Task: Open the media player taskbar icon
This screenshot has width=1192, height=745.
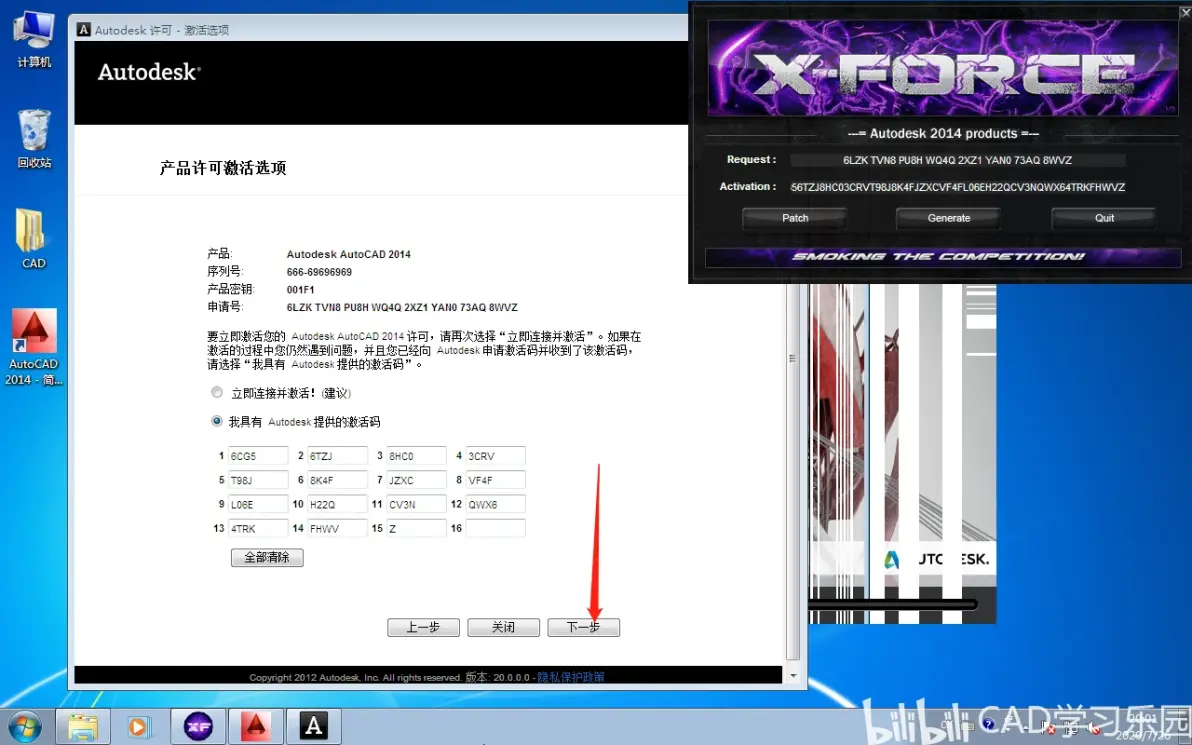Action: click(x=139, y=727)
